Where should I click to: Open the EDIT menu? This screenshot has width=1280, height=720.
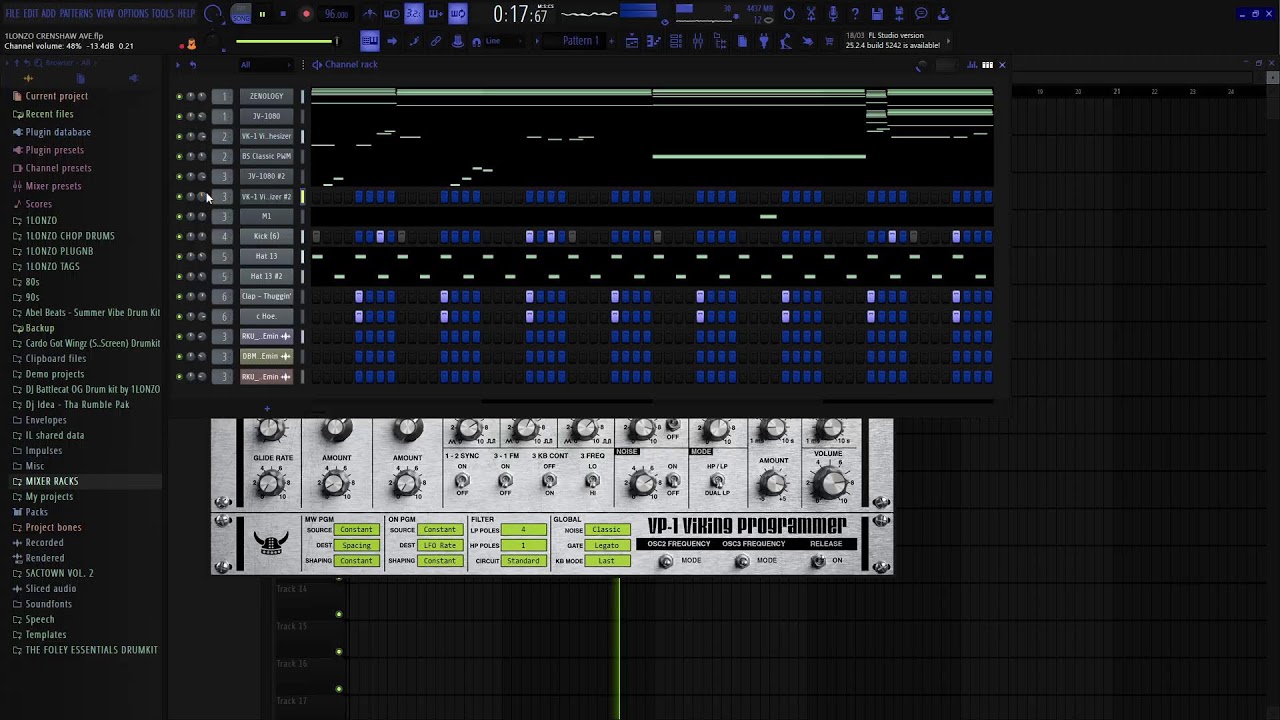click(31, 14)
